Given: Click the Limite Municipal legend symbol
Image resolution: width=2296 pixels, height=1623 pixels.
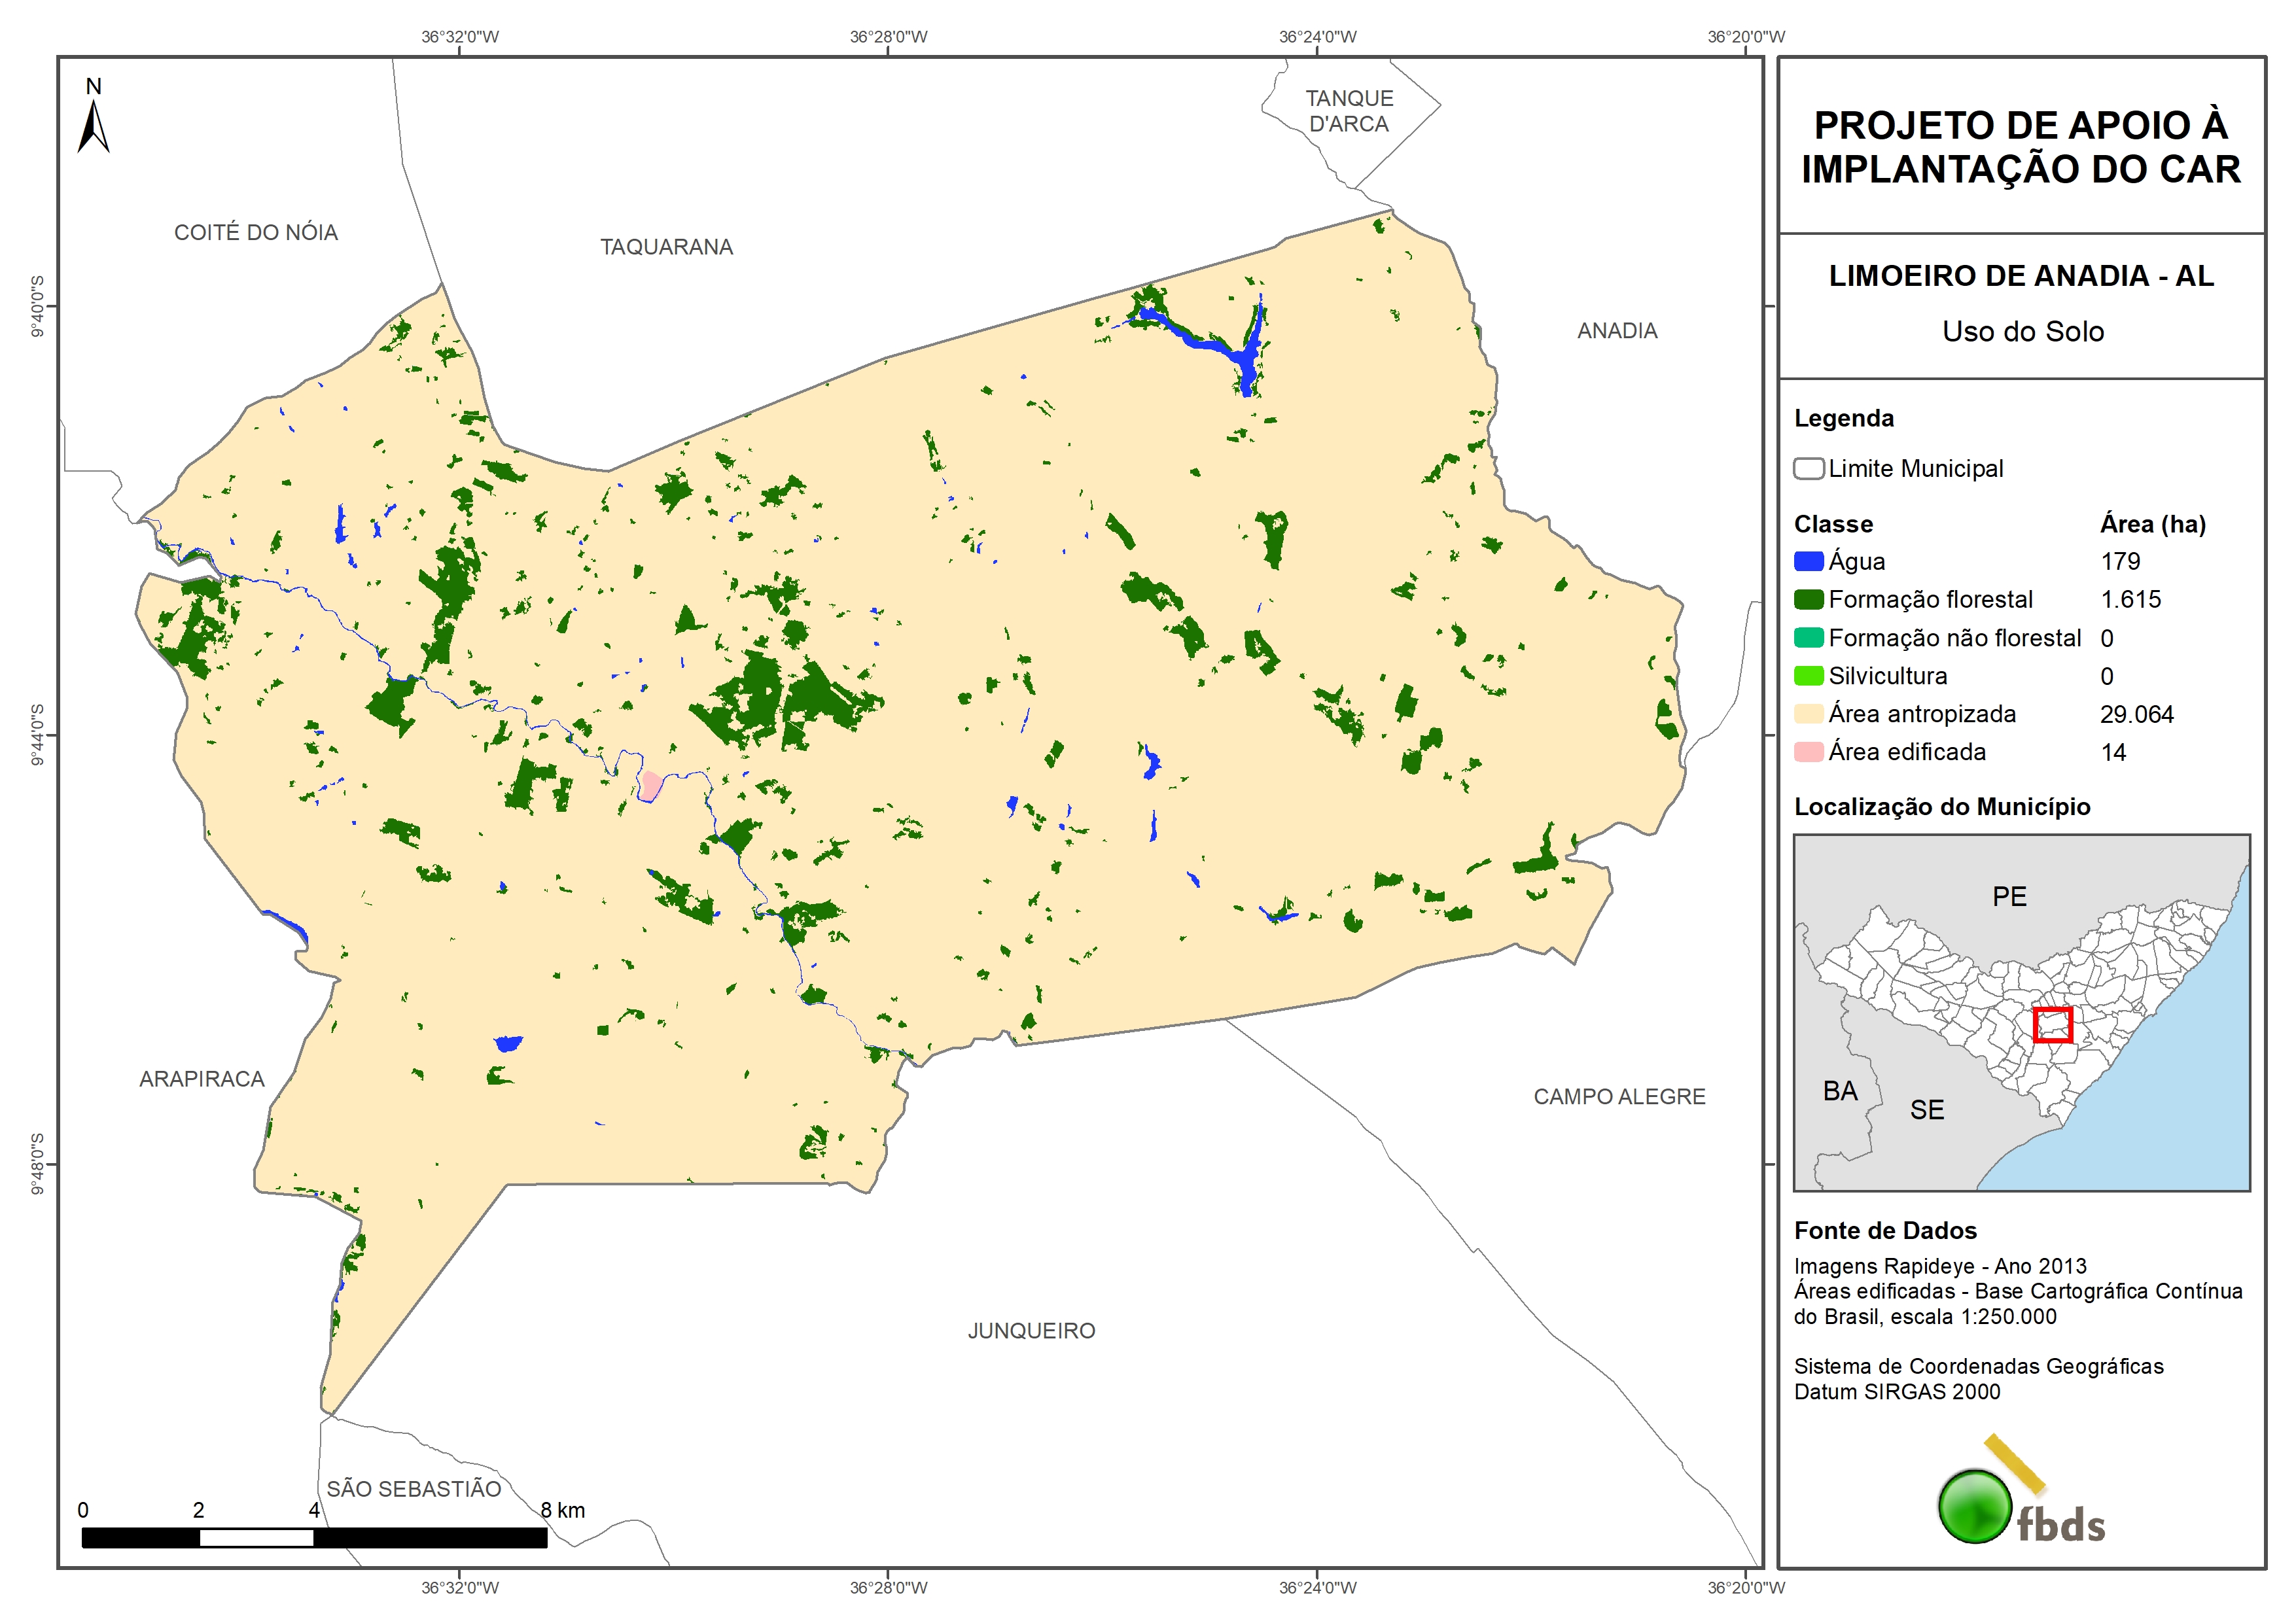Looking at the screenshot, I should click(1808, 469).
